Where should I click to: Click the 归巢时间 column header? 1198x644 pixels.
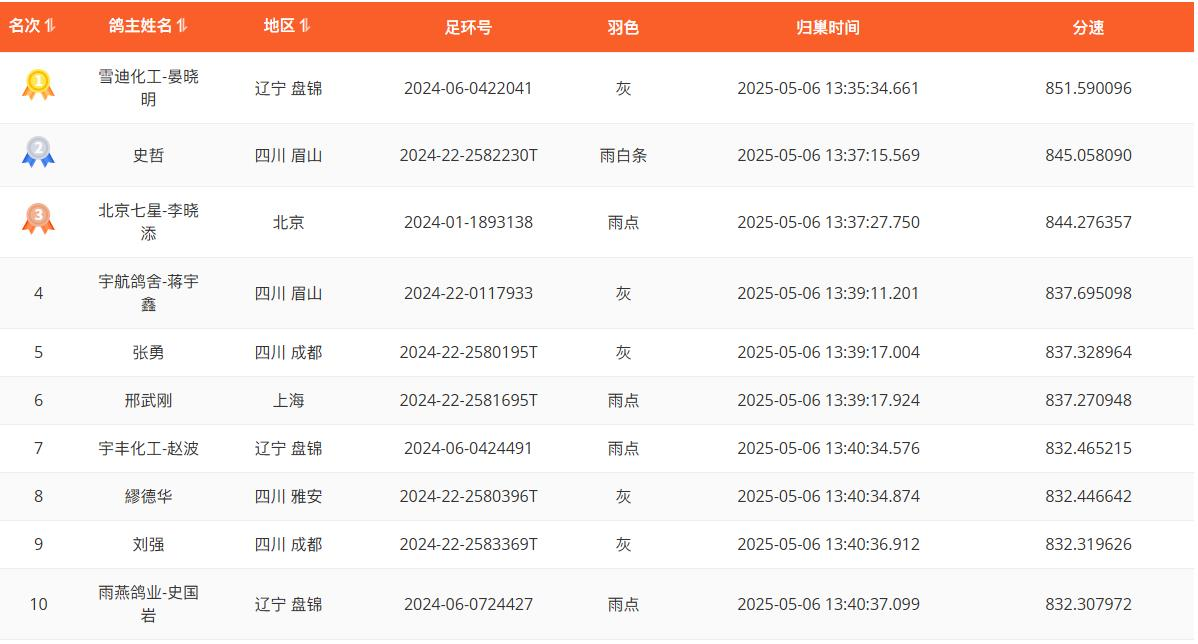[828, 27]
